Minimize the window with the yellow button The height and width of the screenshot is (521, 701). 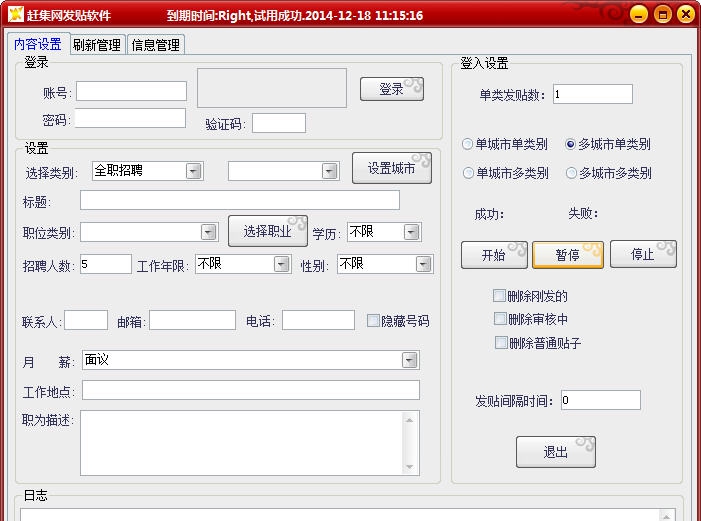coord(639,14)
